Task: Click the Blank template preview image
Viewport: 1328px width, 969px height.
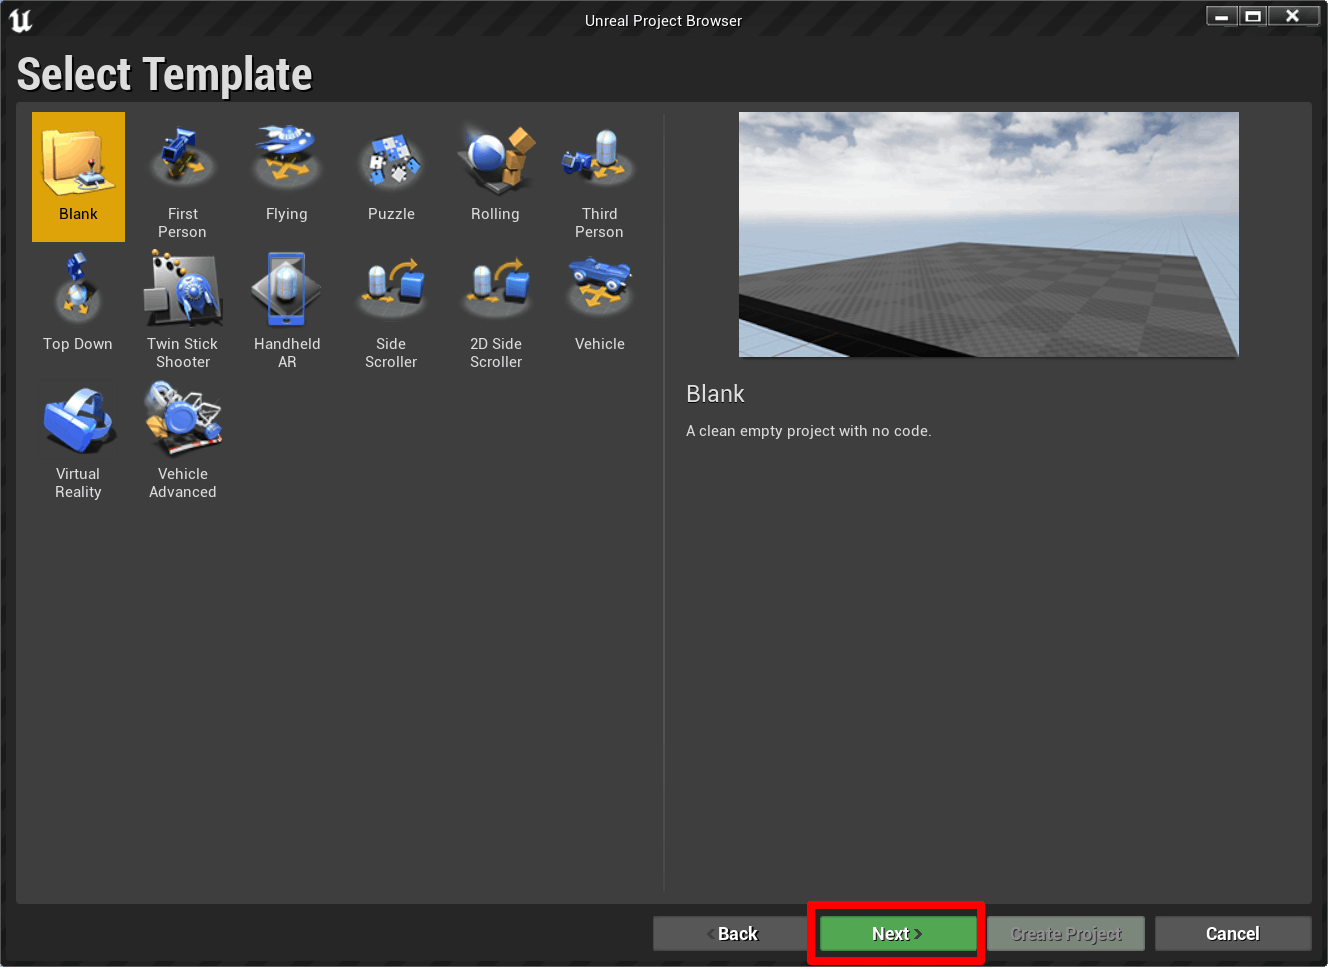Action: pyautogui.click(x=988, y=234)
